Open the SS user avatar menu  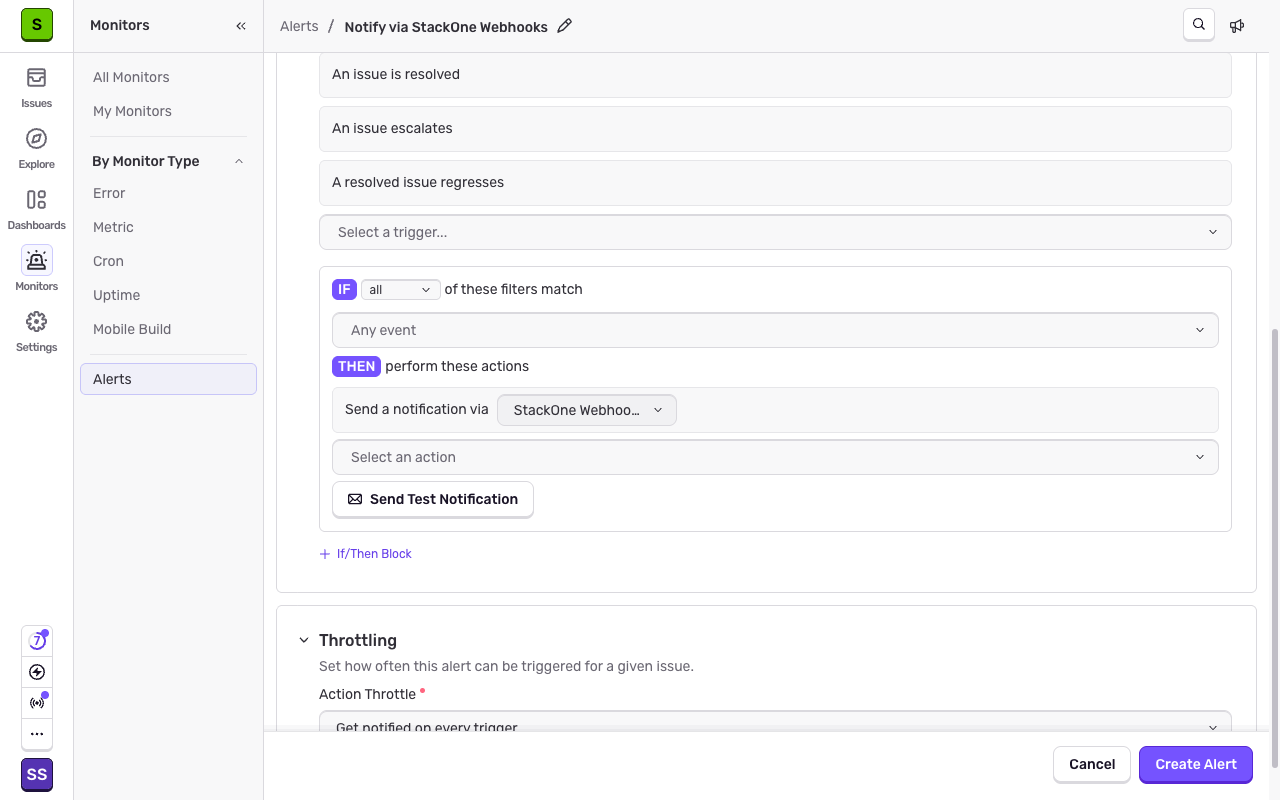pyautogui.click(x=37, y=775)
